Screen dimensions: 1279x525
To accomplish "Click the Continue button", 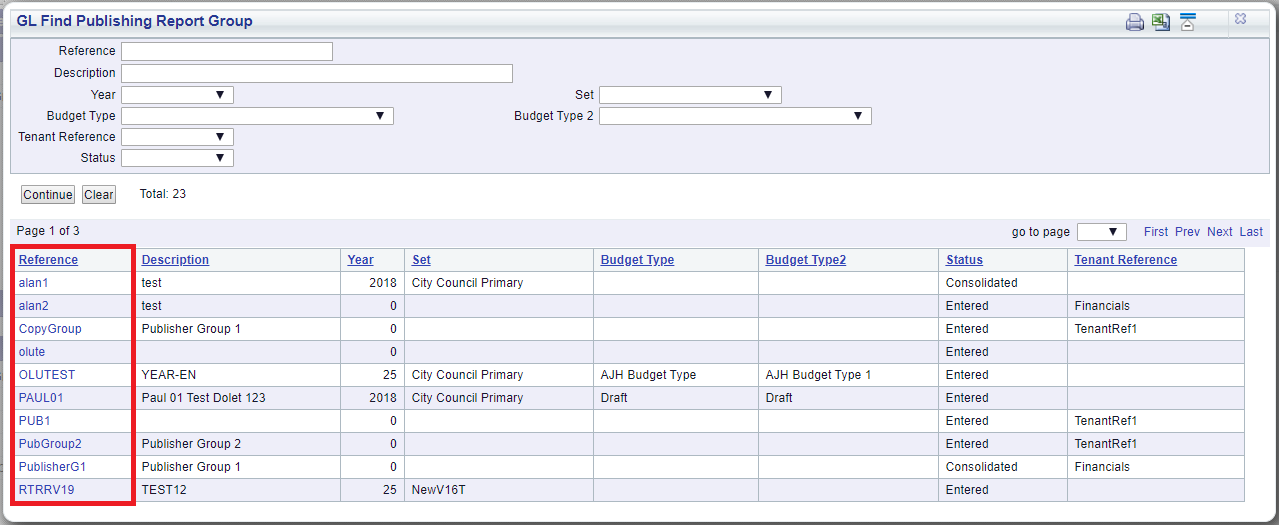I will click(48, 195).
